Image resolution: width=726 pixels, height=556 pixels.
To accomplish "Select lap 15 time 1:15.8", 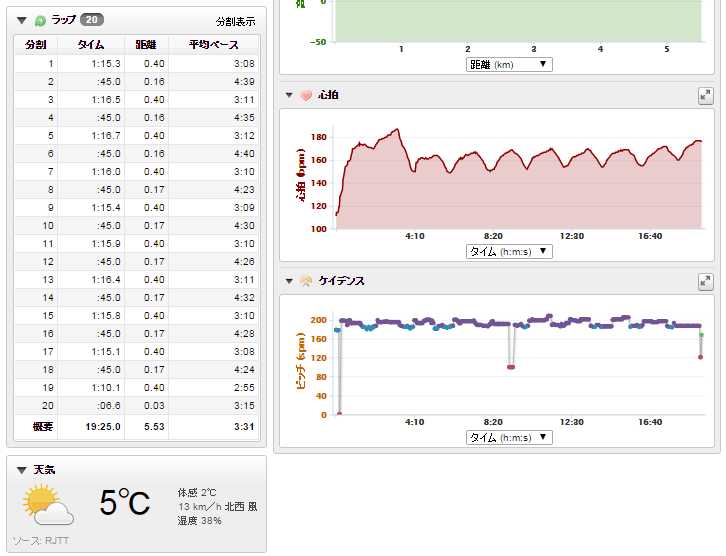I will (106, 316).
